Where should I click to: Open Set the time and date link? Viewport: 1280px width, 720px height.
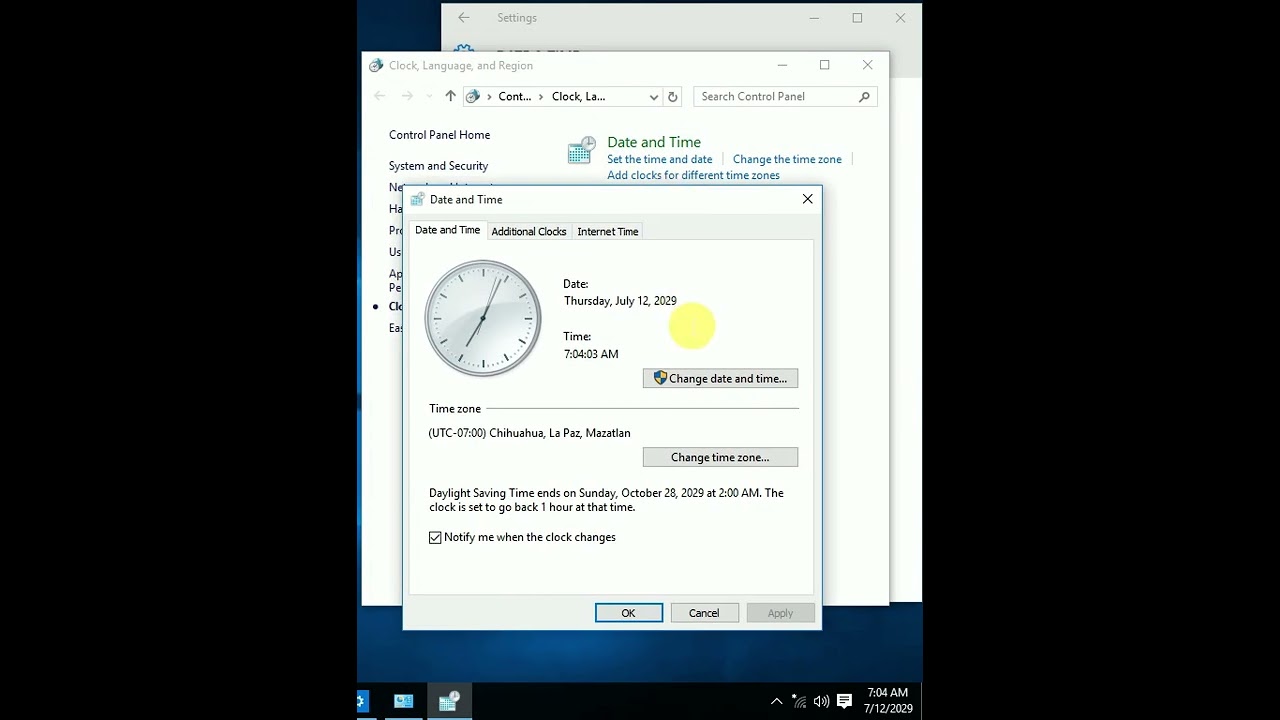[659, 159]
